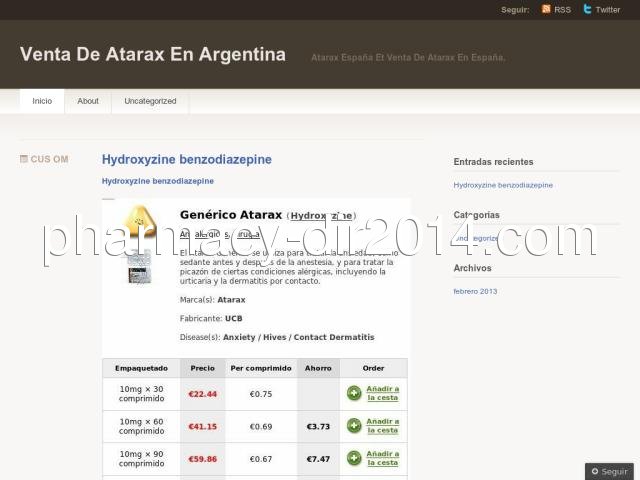Click Añadir a la cesta for 10mg × 60
Screen dimensions: 640x480
click(x=382, y=426)
